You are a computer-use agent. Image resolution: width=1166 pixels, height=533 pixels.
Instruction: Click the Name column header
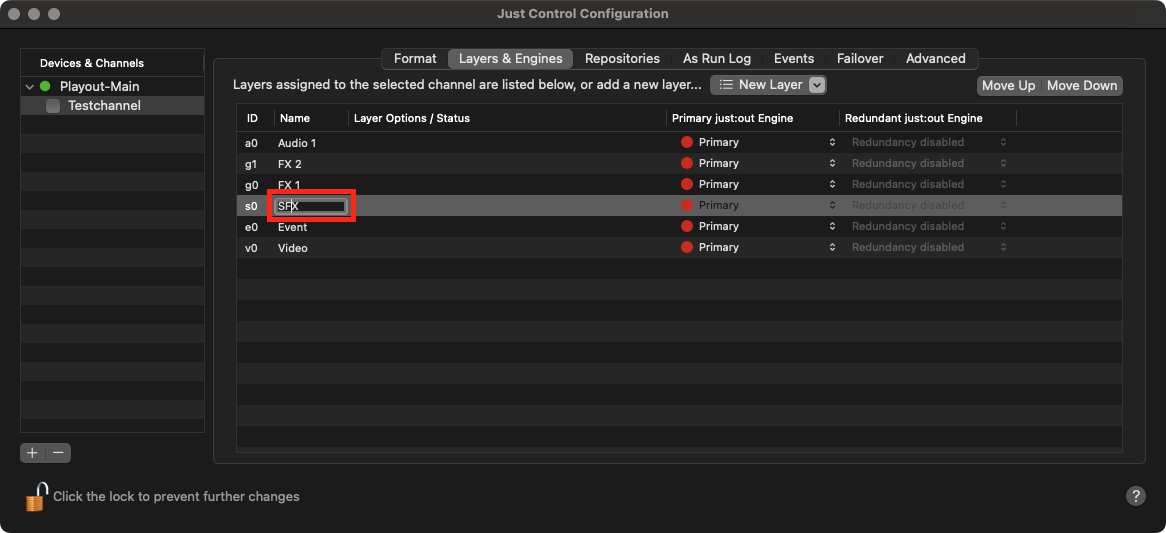[311, 118]
